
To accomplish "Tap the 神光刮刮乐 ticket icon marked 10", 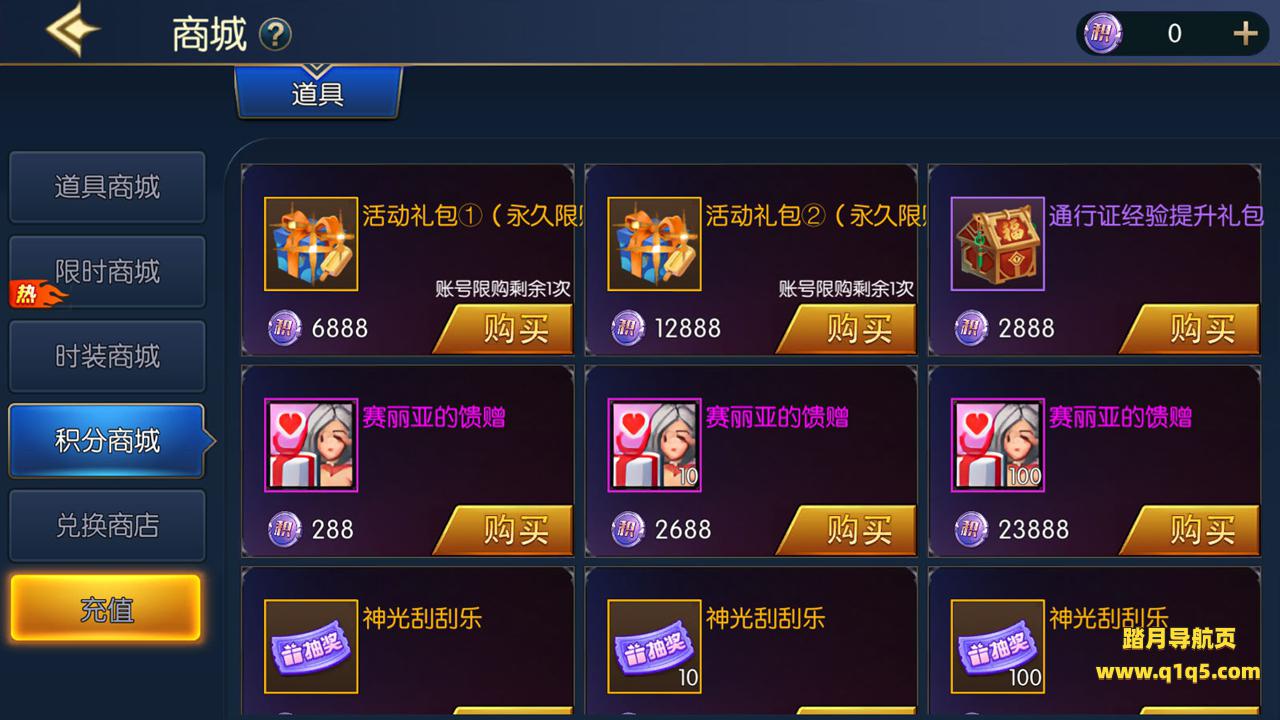I will click(654, 646).
